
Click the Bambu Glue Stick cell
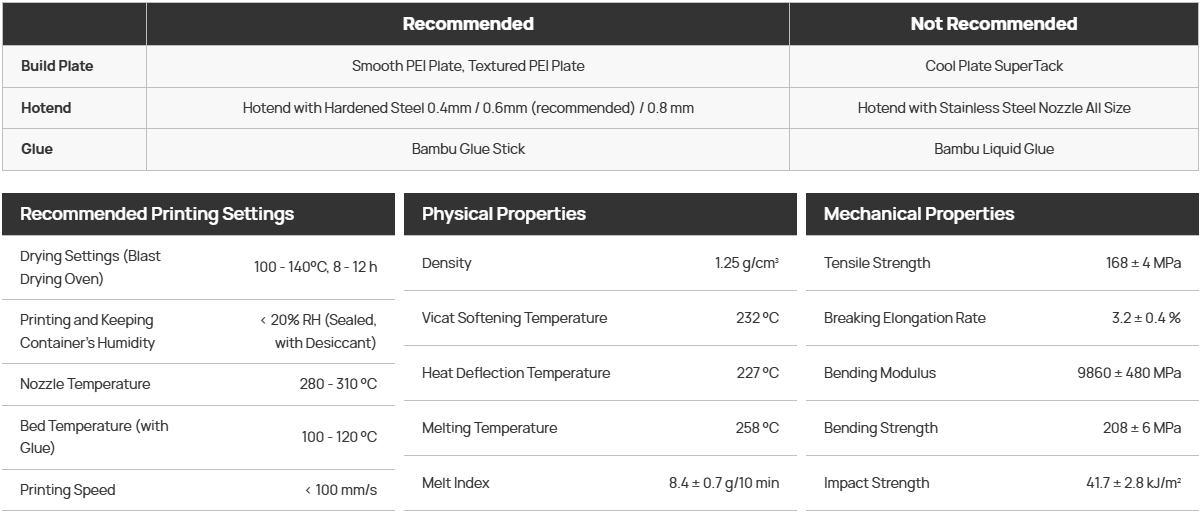coord(468,149)
